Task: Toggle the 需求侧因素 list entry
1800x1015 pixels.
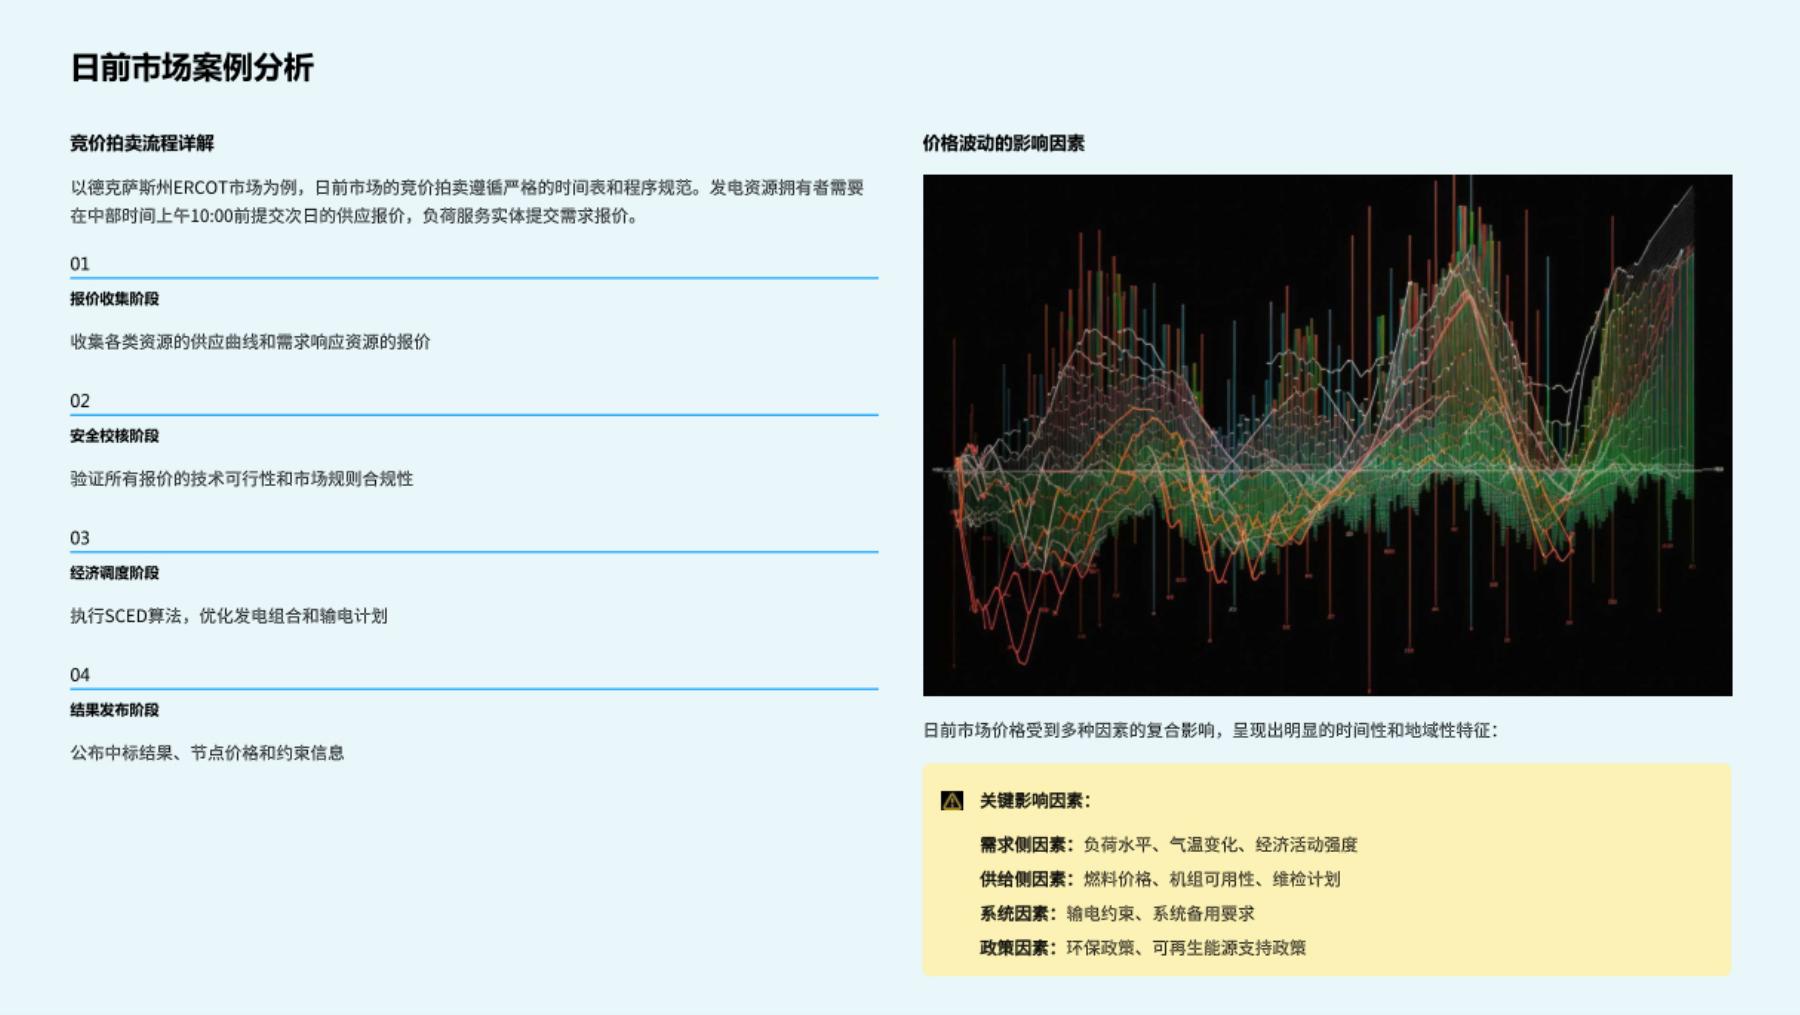Action: tap(1170, 843)
